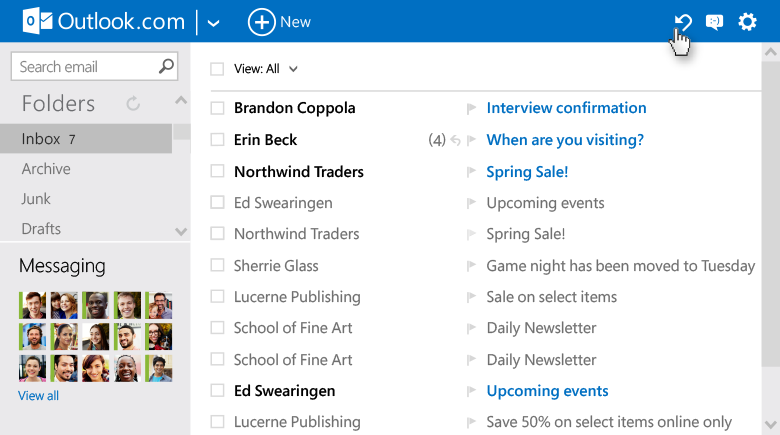This screenshot has height=435, width=780.
Task: Open the messaging chat icon in header
Action: tap(714, 22)
